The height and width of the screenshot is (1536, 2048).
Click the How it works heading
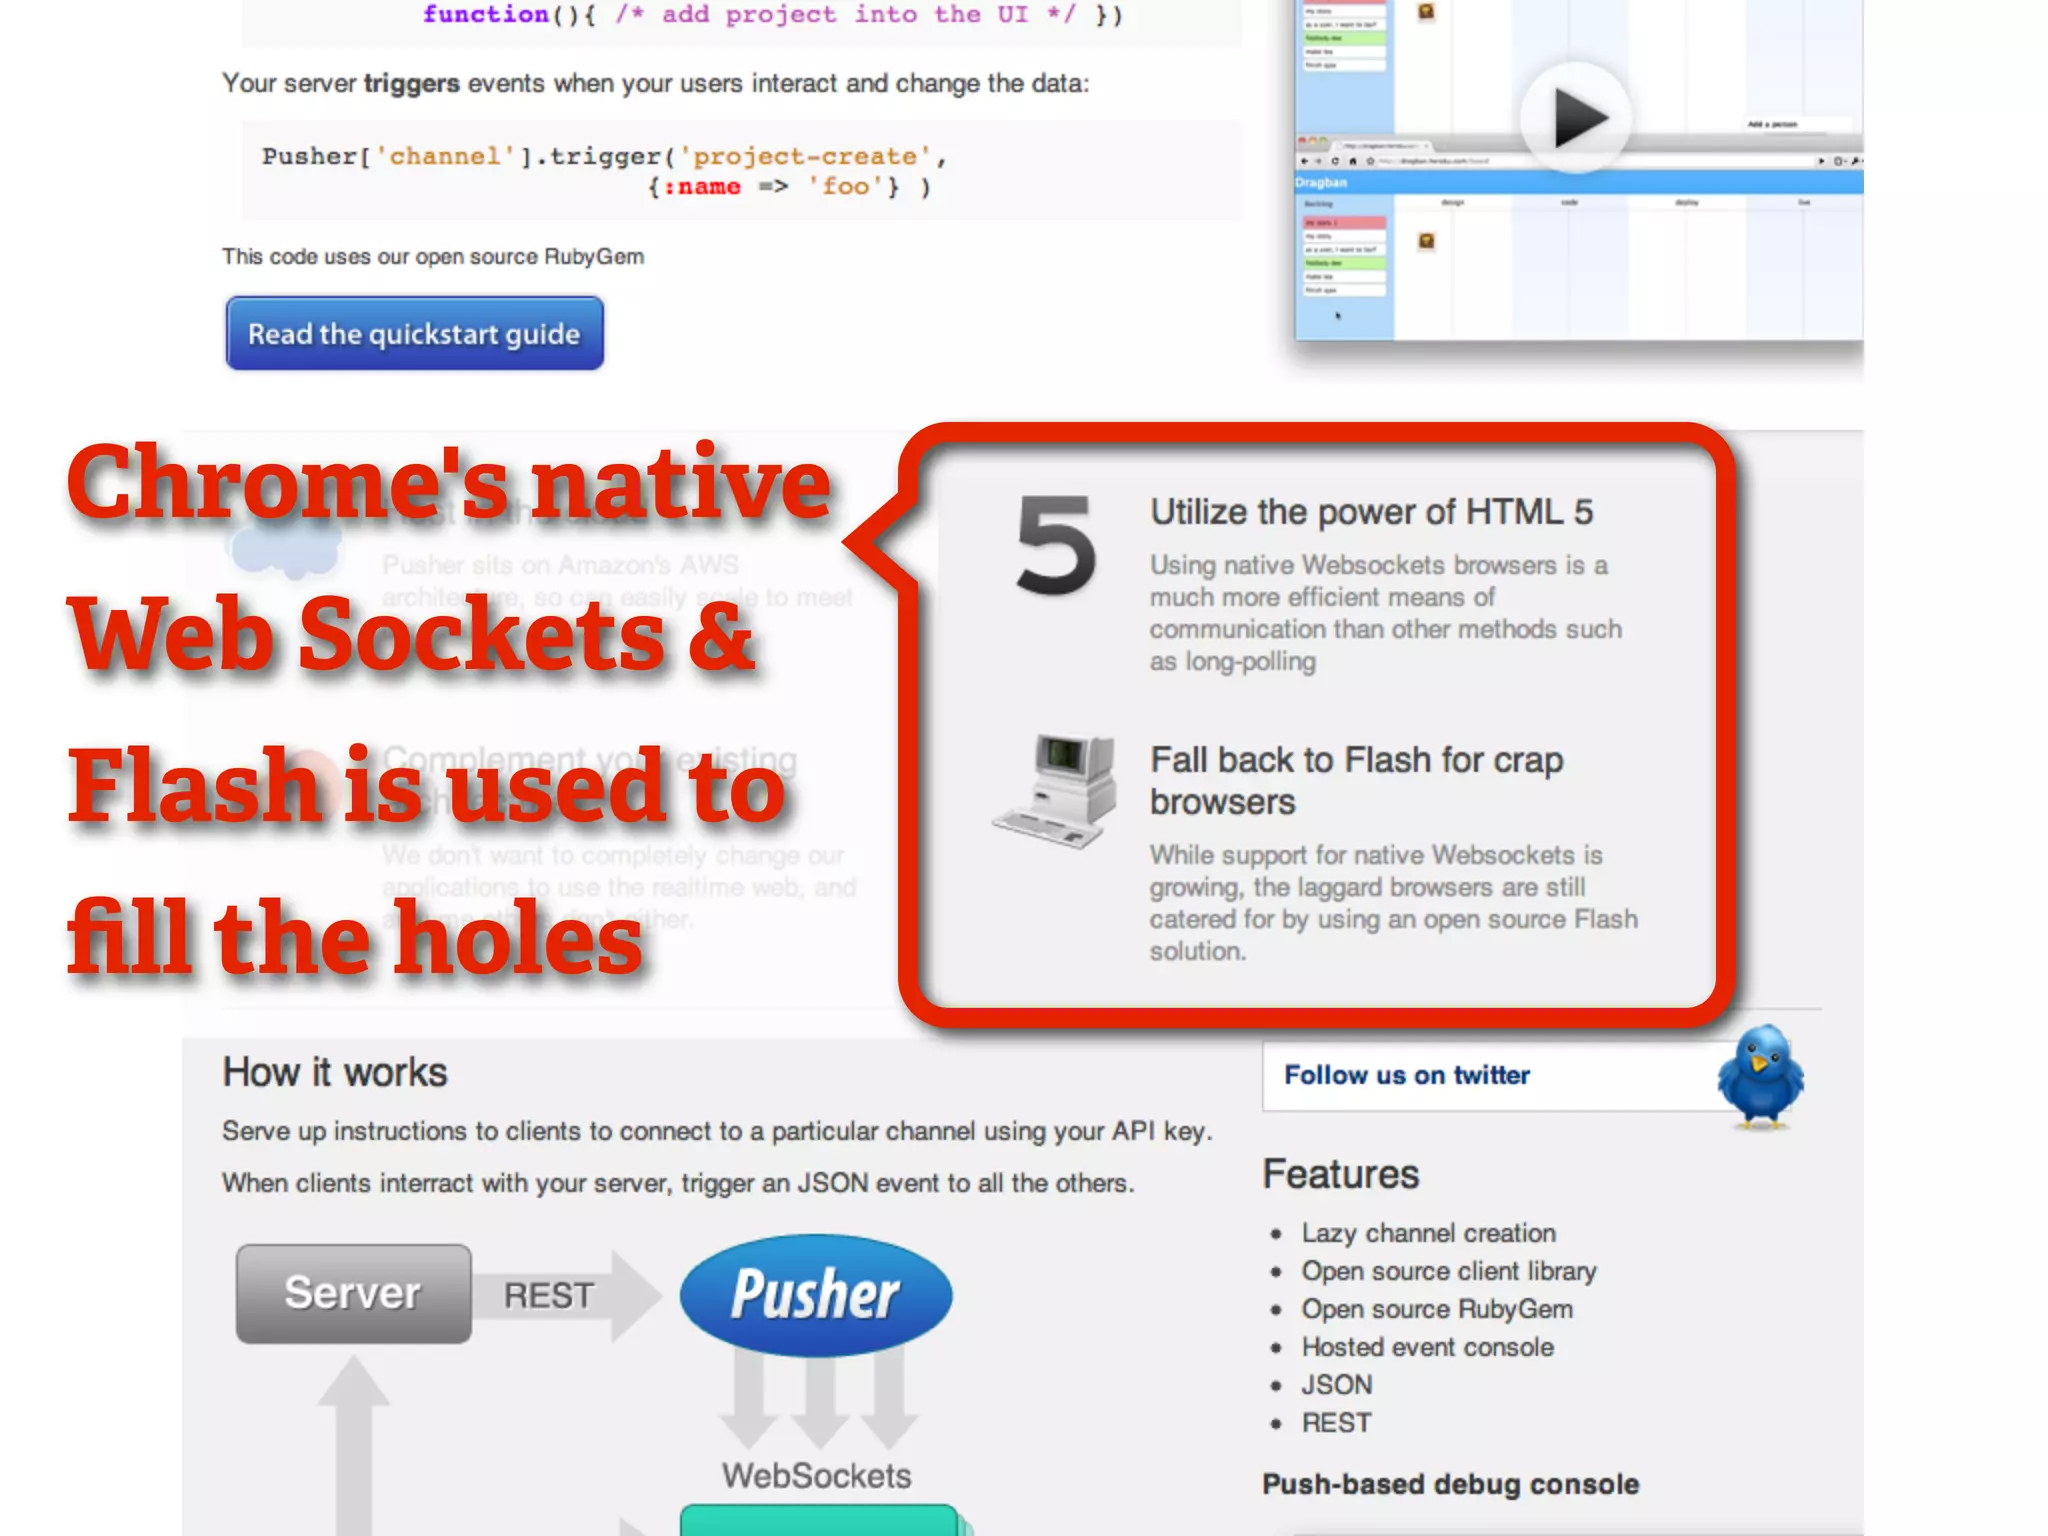click(x=335, y=1072)
